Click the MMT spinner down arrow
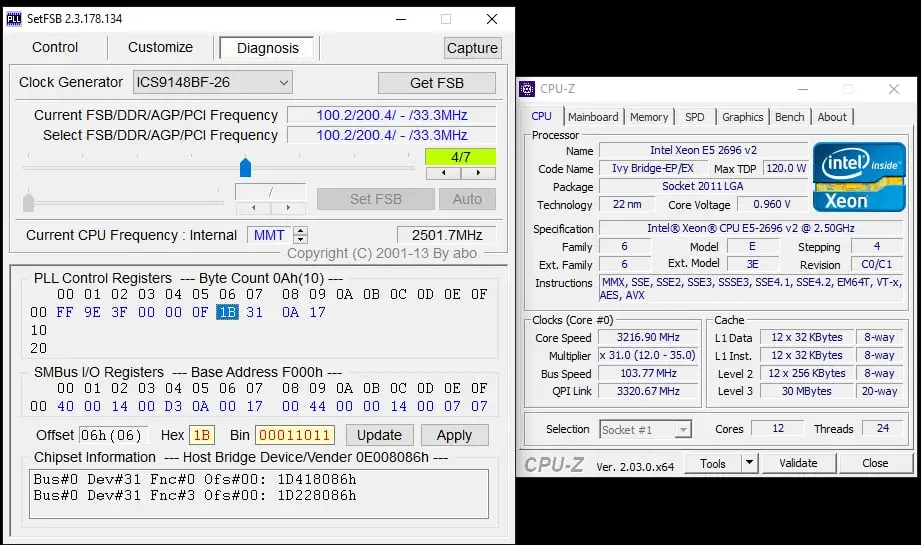 pos(300,240)
